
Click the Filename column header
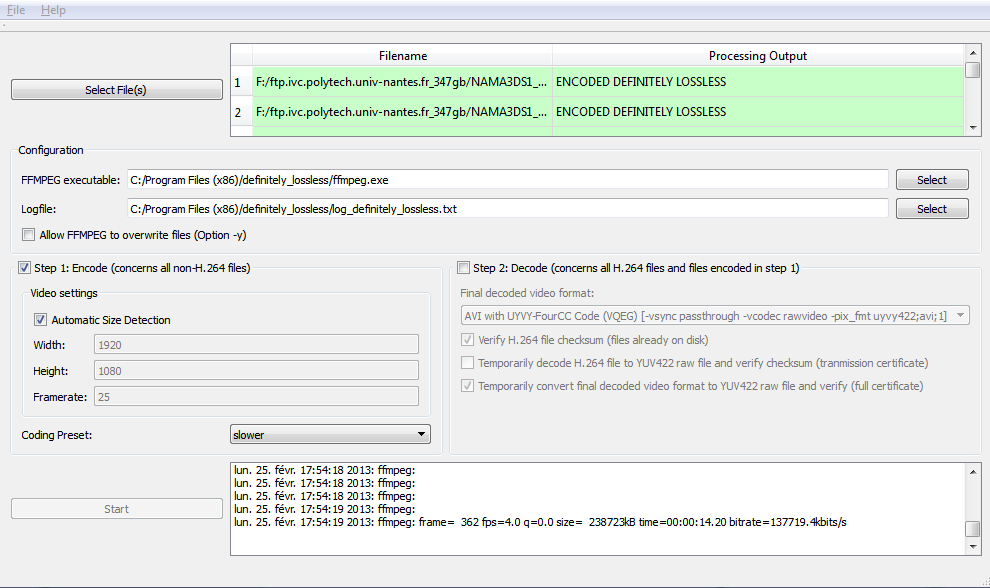(402, 56)
